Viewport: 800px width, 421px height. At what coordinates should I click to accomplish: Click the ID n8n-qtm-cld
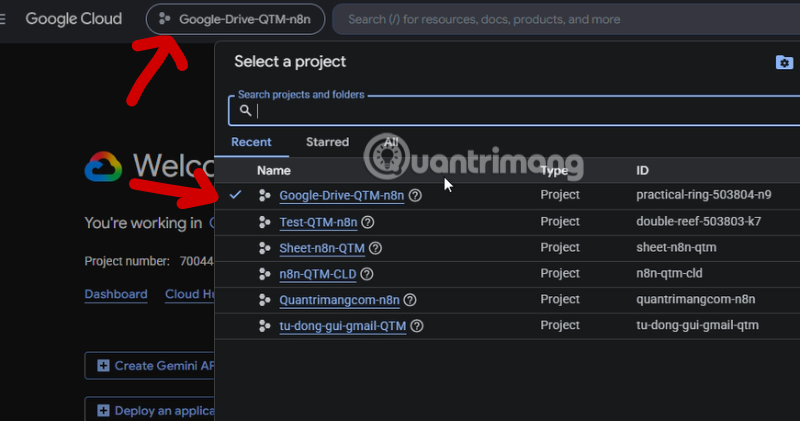[669, 274]
